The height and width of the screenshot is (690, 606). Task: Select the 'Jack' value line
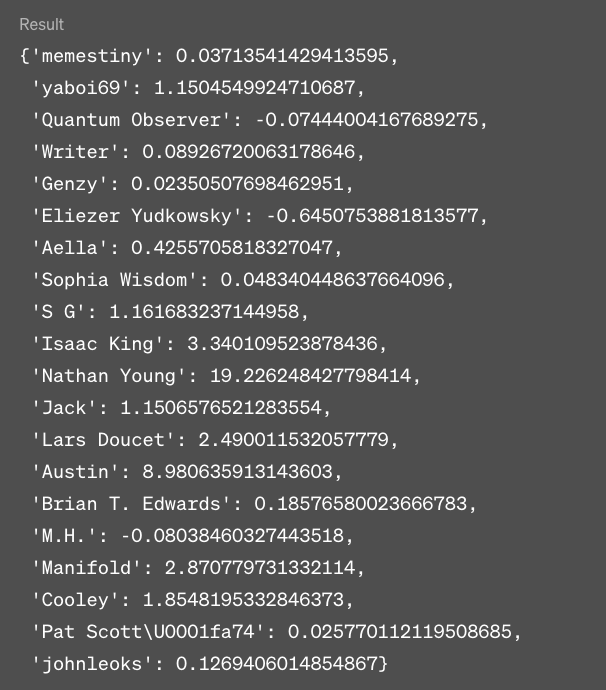(x=181, y=408)
